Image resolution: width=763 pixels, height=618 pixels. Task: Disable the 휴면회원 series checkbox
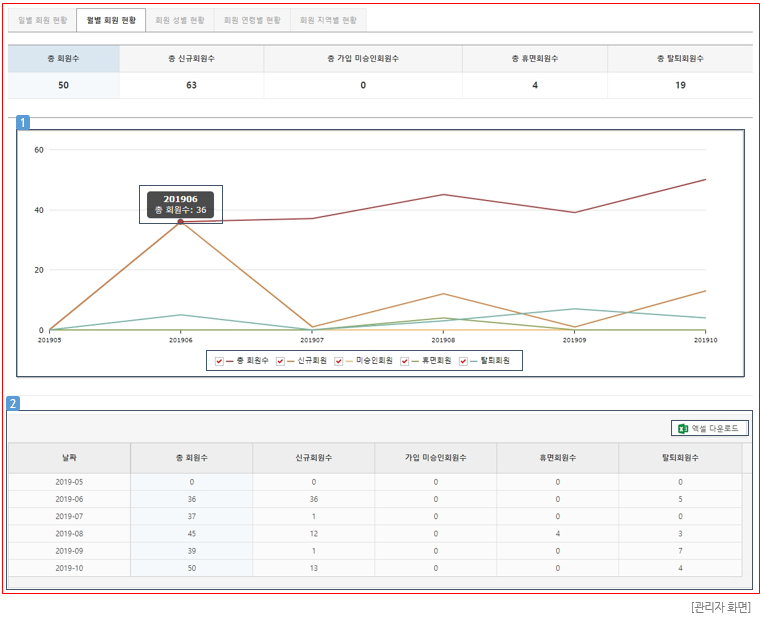pyautogui.click(x=404, y=361)
